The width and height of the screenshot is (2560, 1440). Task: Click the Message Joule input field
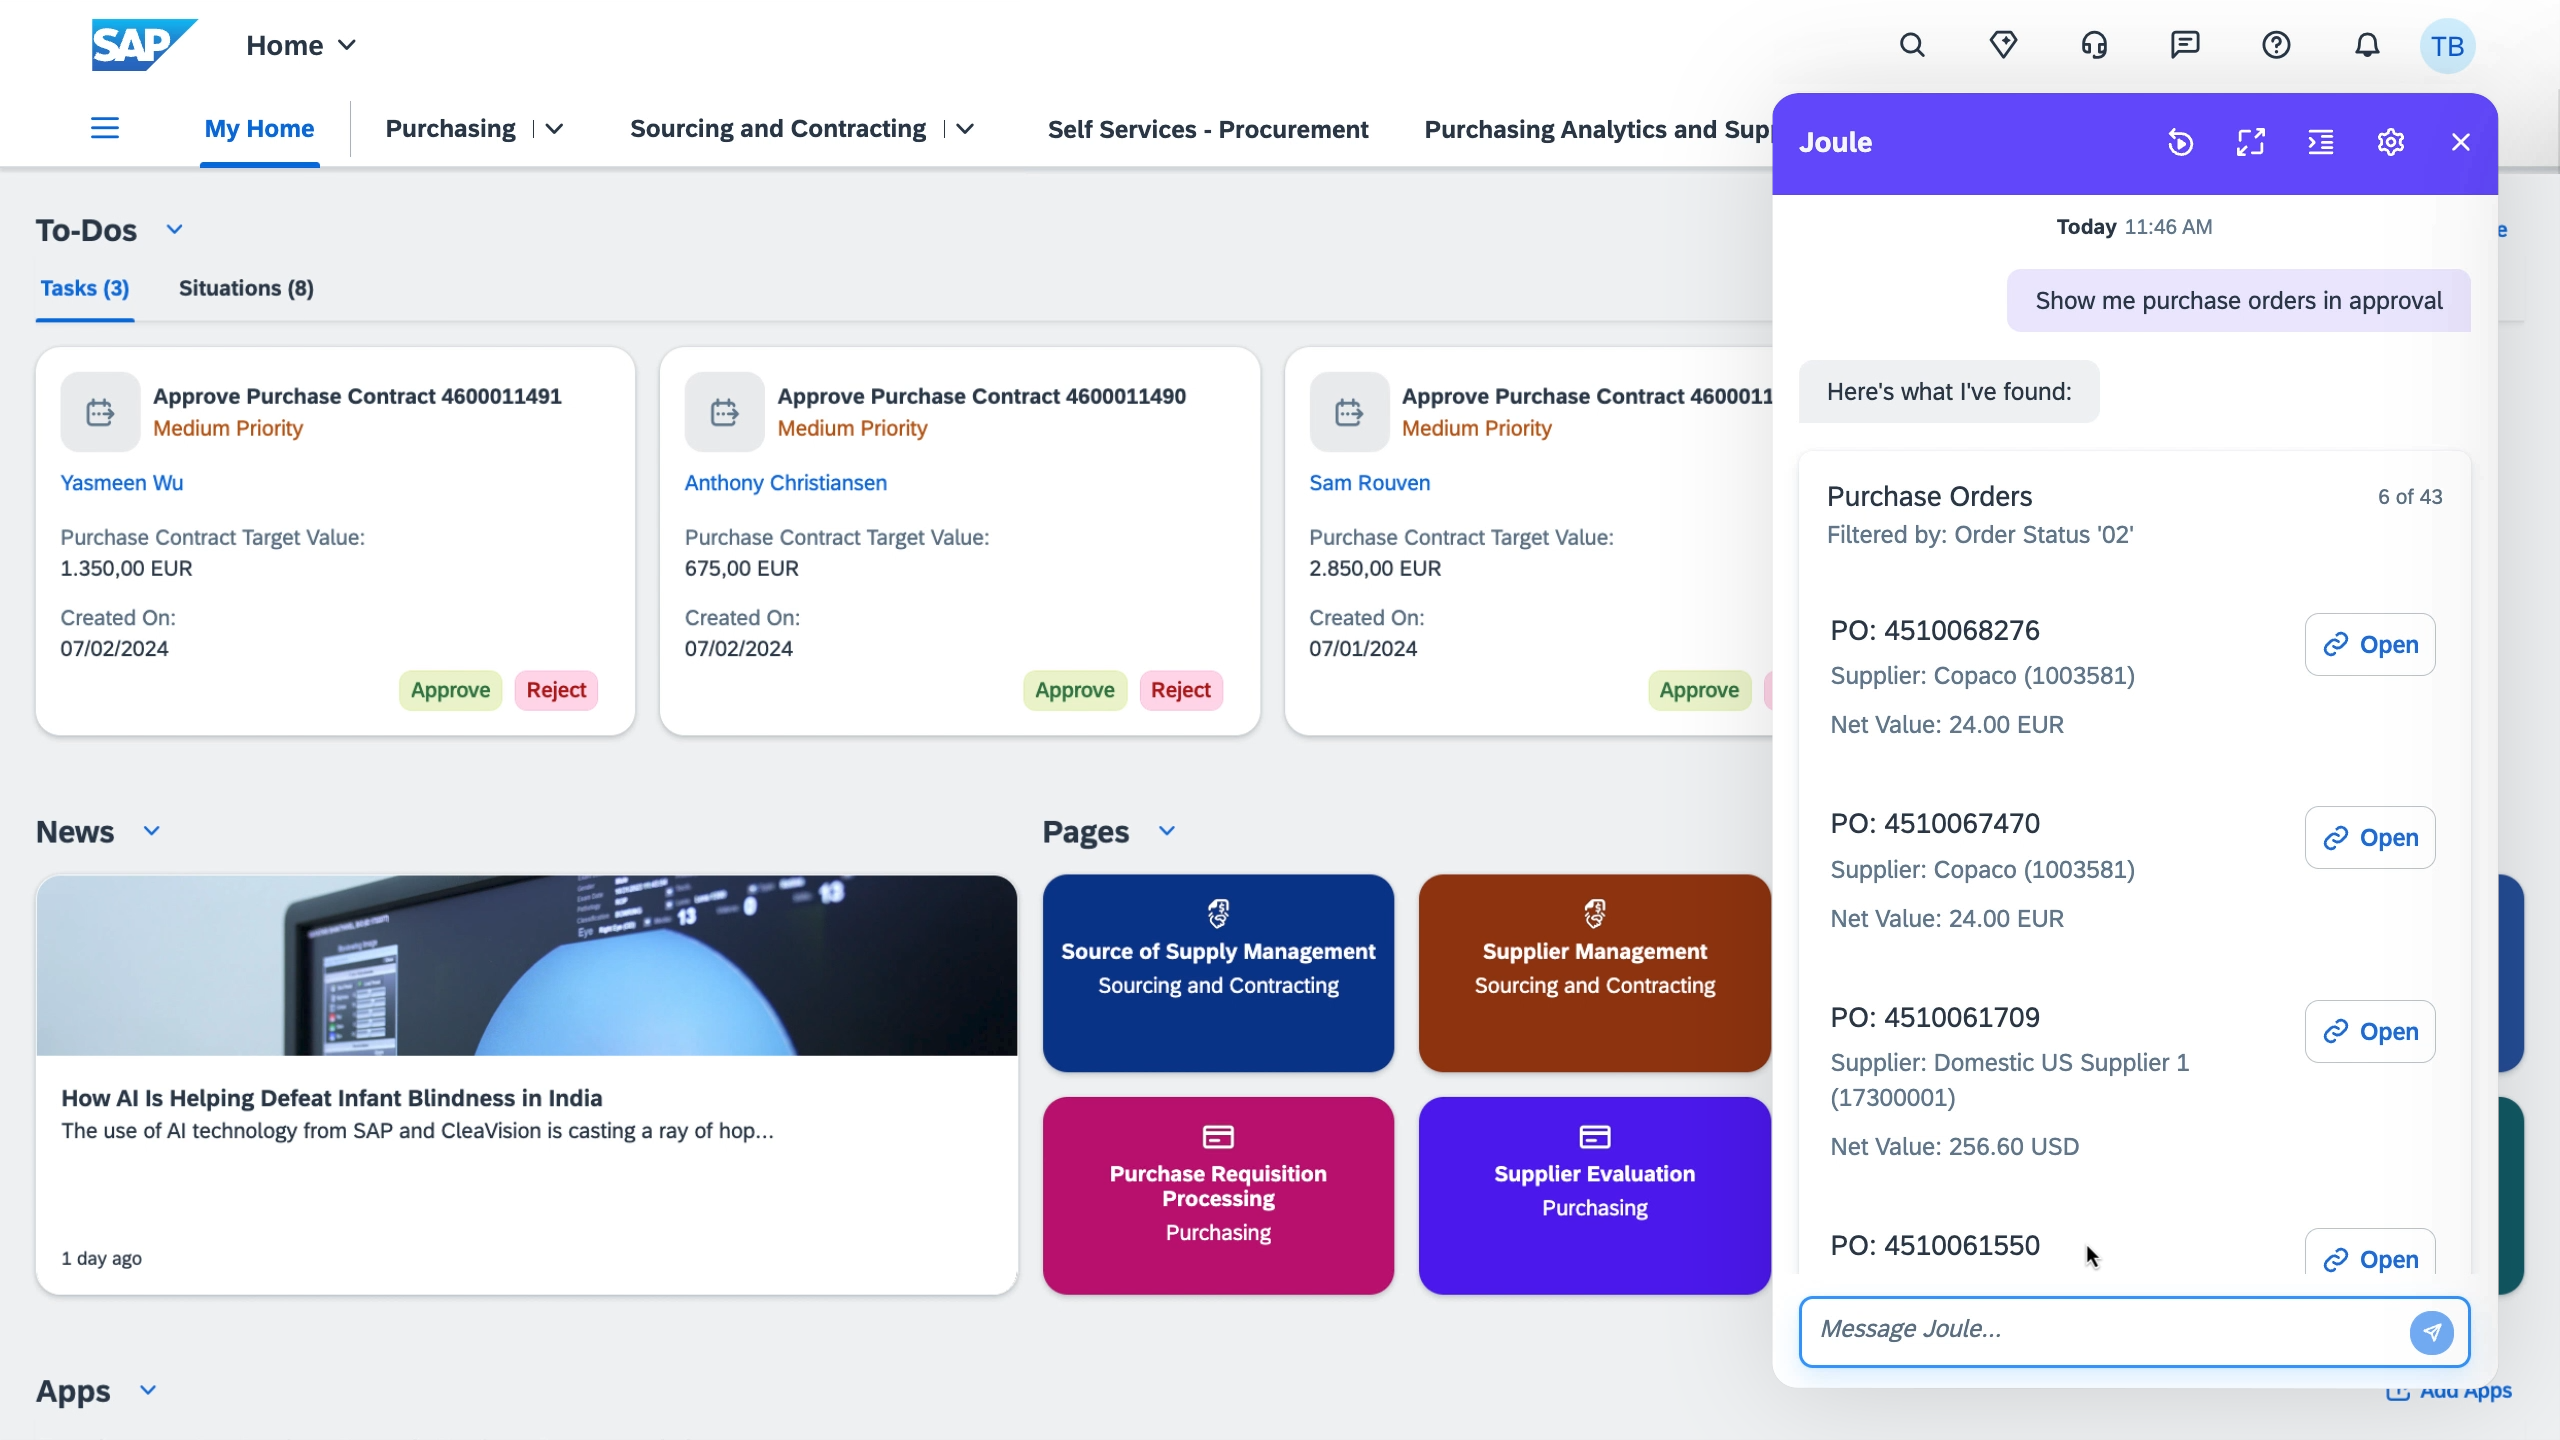point(2100,1330)
